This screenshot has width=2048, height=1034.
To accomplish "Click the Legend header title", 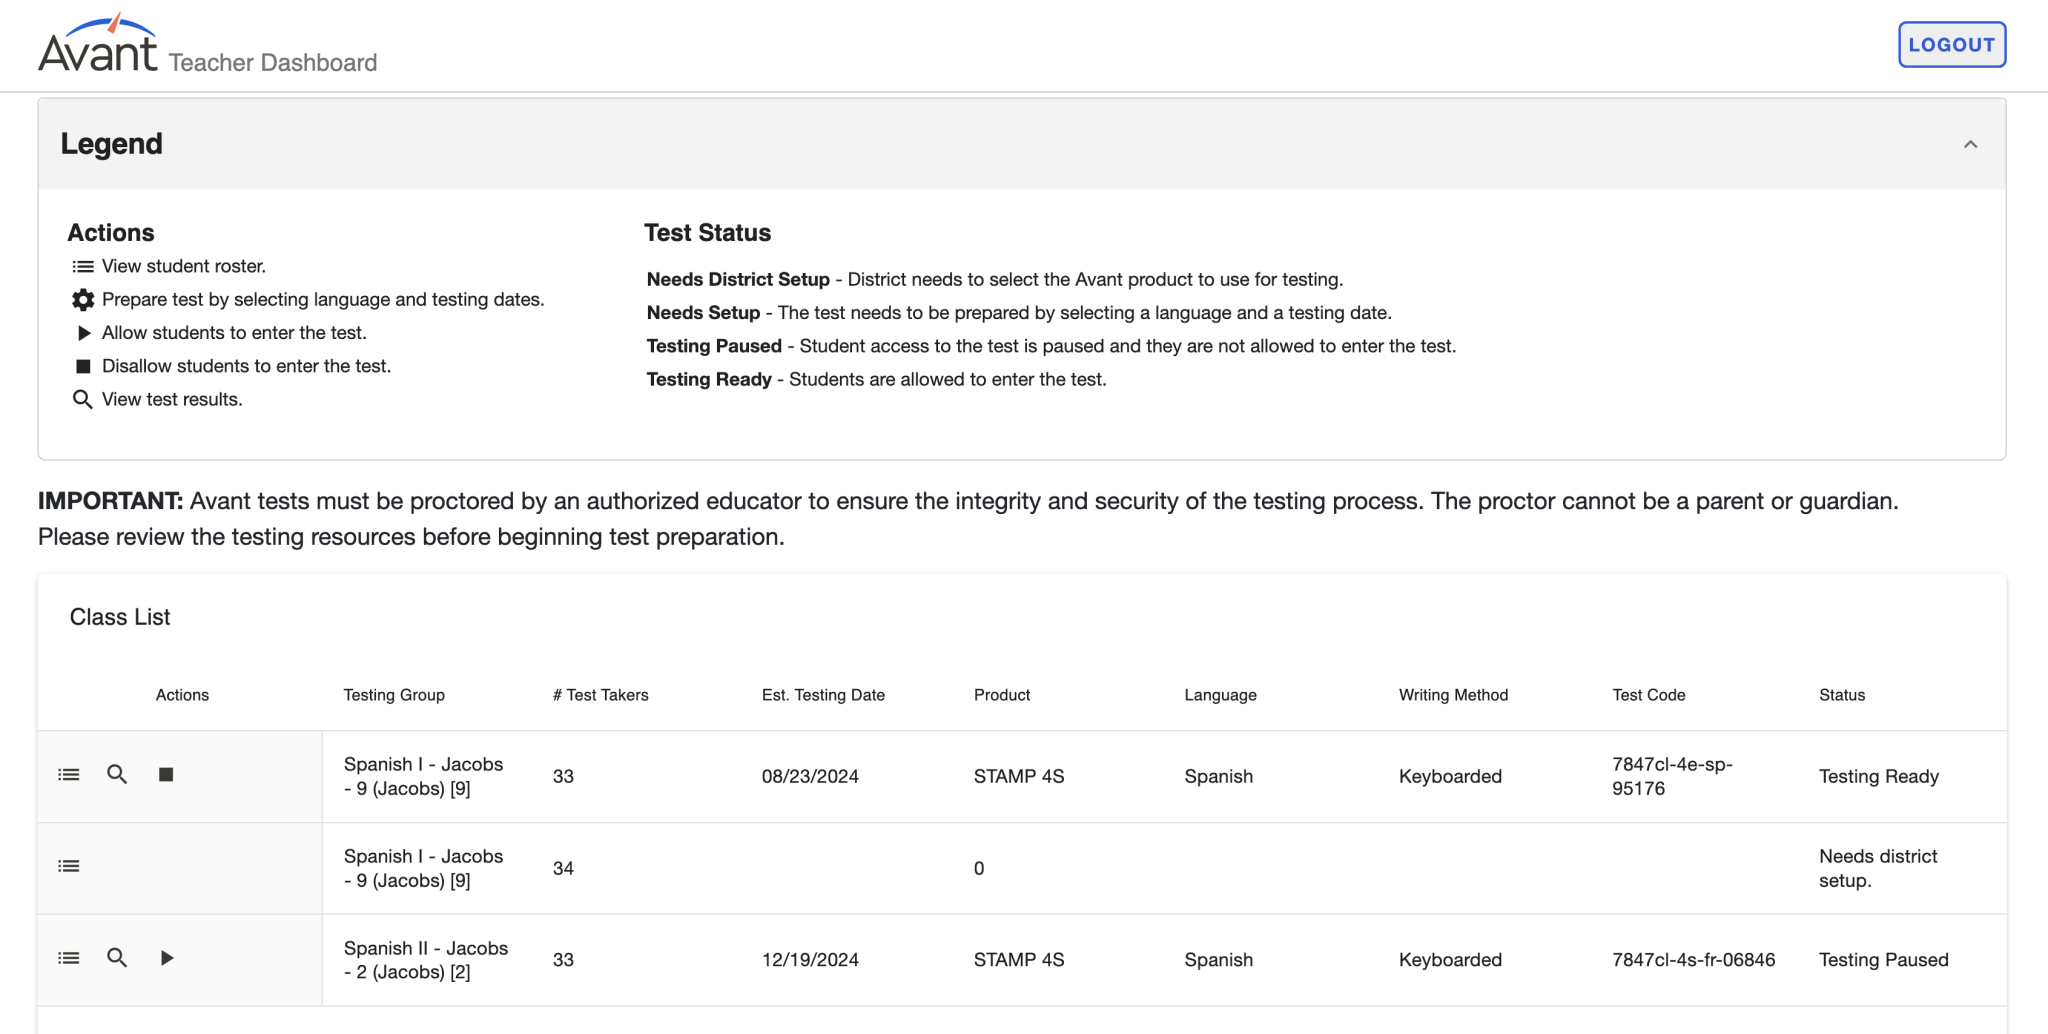I will (112, 144).
